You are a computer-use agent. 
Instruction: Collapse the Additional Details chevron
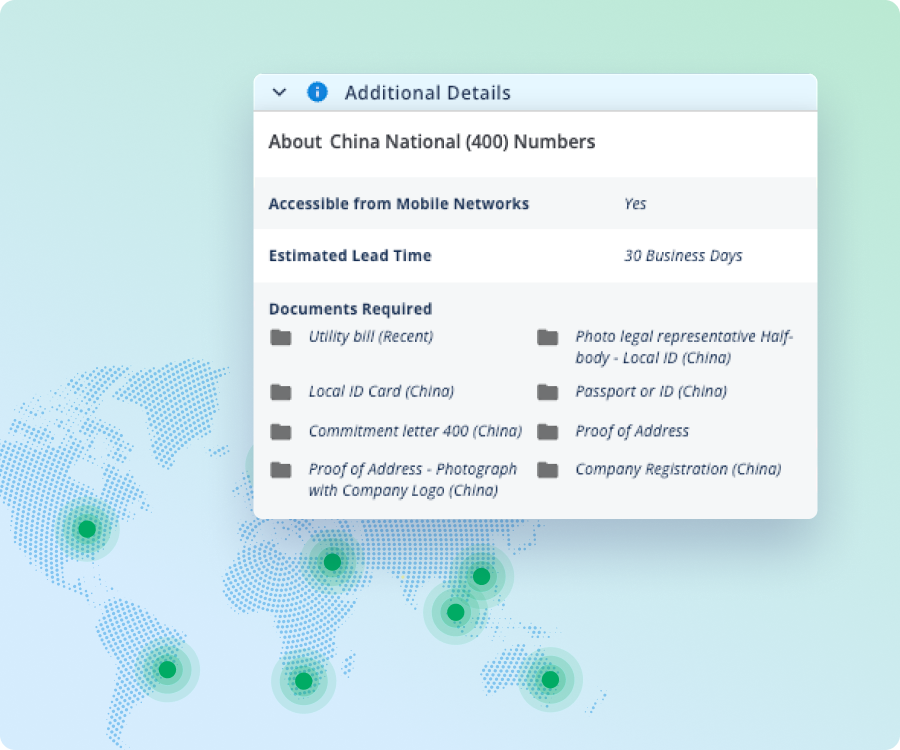pyautogui.click(x=280, y=93)
